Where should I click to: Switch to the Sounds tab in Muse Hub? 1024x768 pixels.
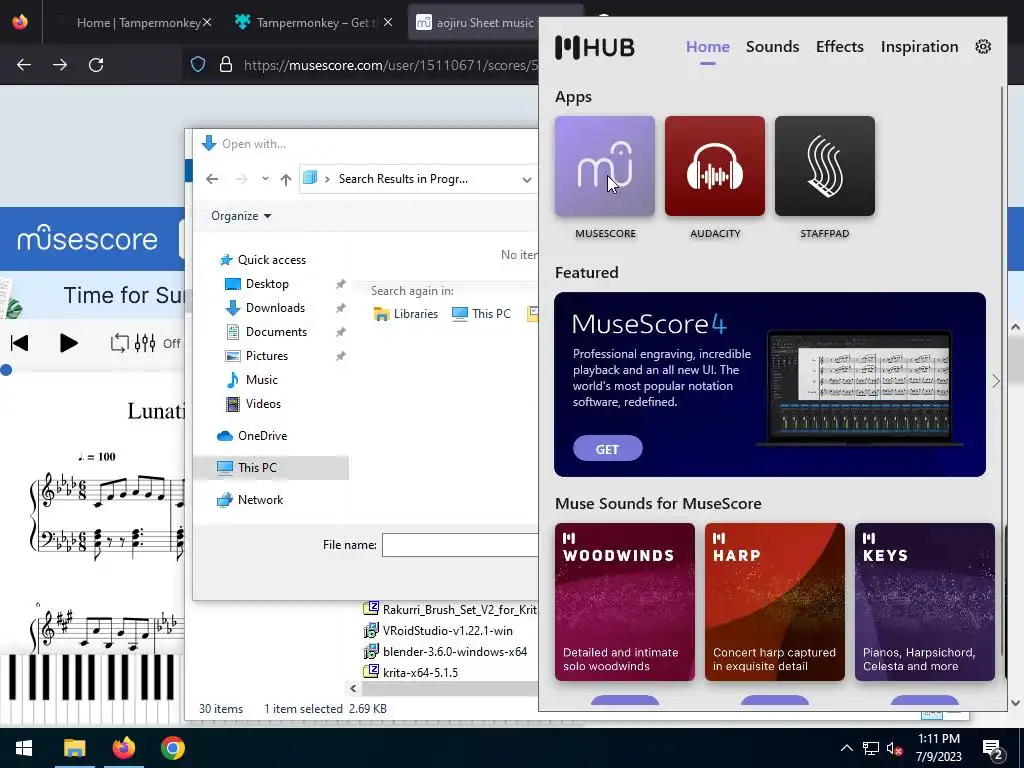coord(773,46)
